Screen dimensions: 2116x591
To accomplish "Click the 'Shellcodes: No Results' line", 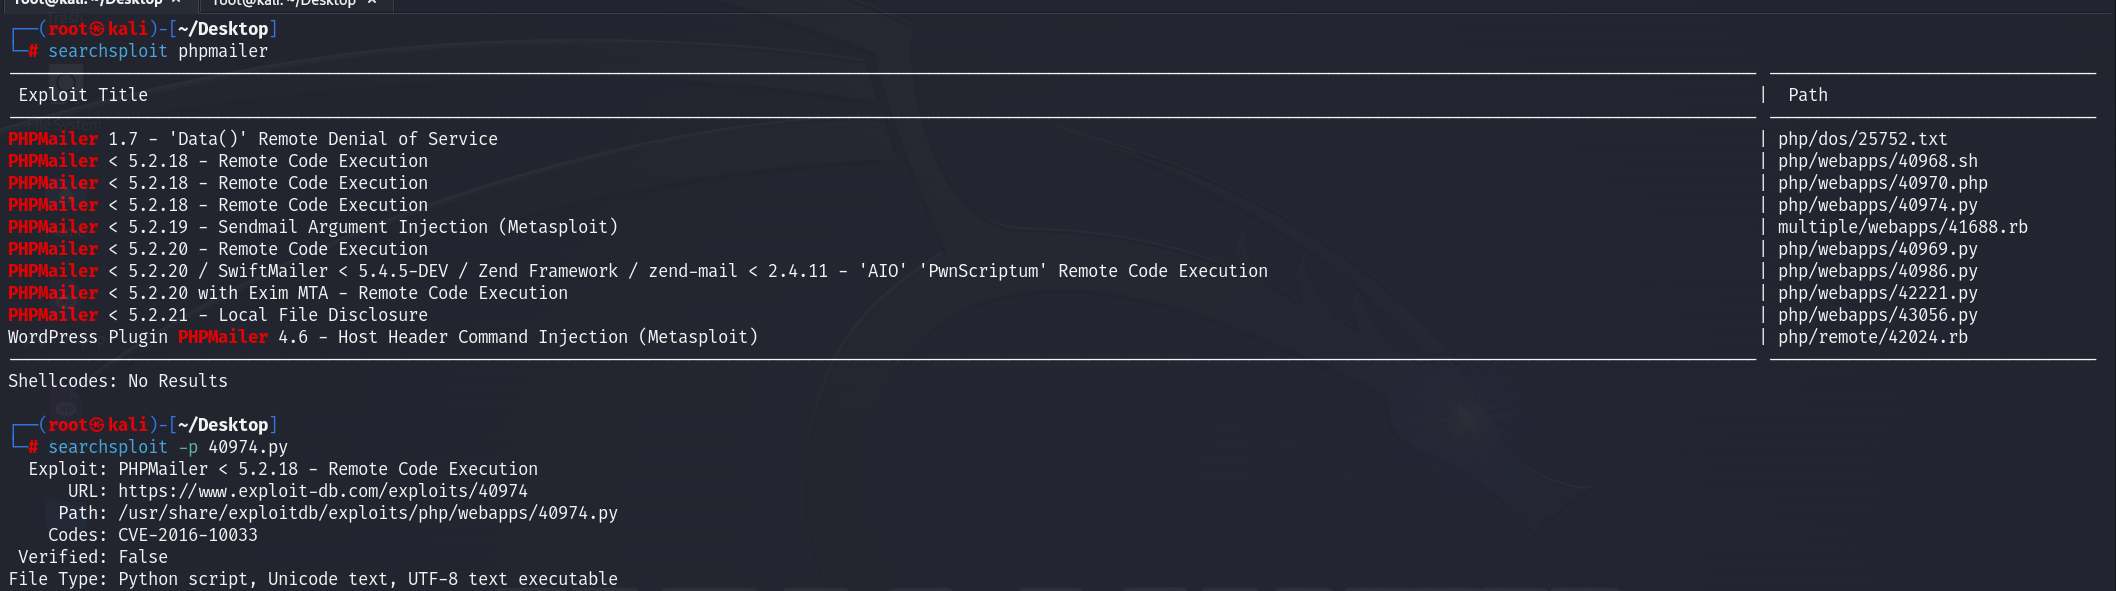I will tap(118, 381).
